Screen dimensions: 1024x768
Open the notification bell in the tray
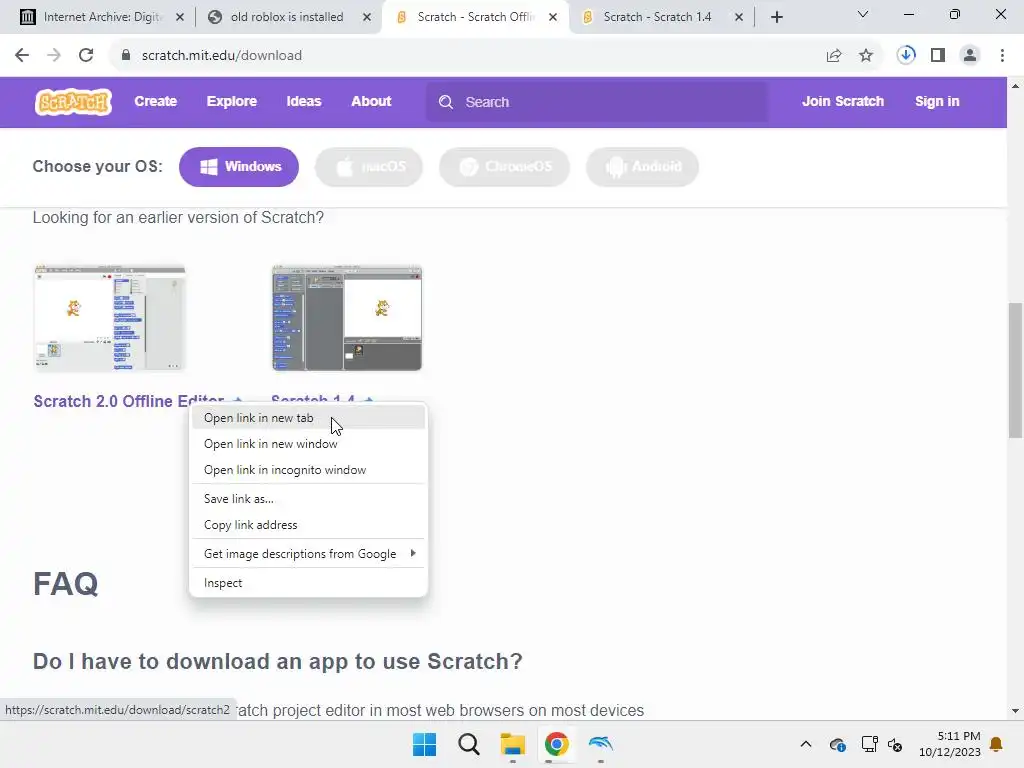click(997, 744)
